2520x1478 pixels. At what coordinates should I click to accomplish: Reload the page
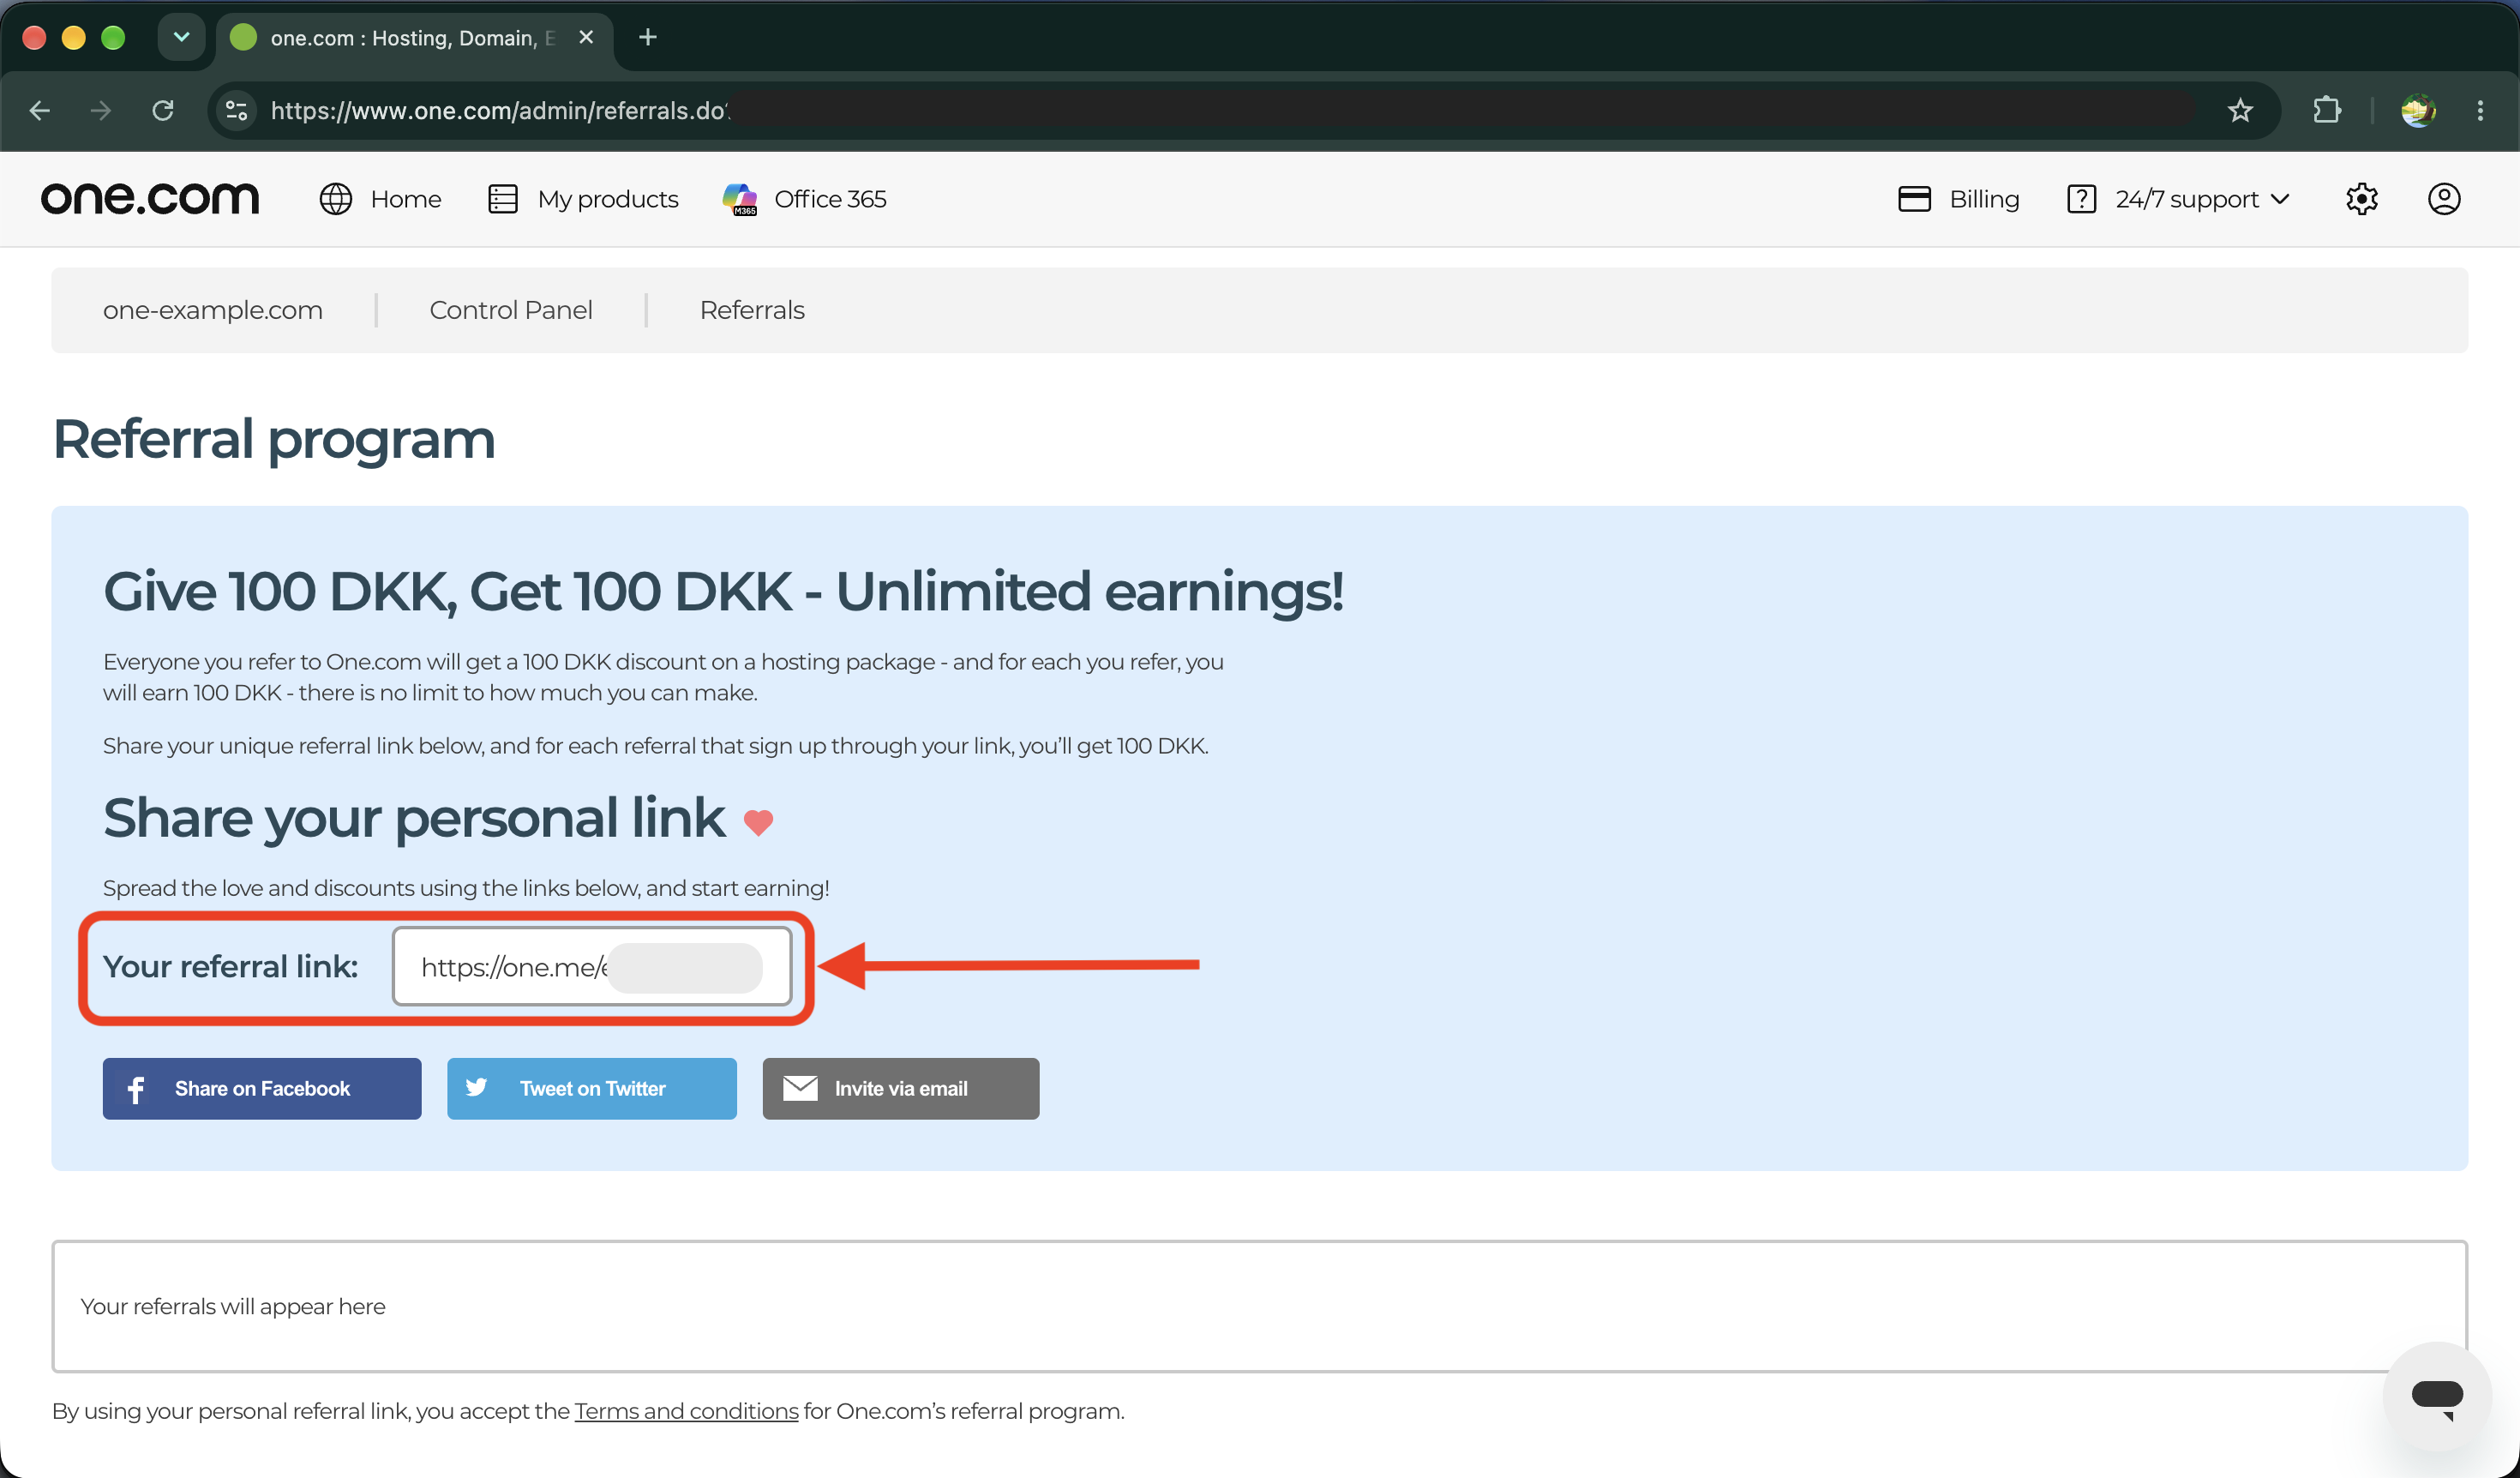163,110
